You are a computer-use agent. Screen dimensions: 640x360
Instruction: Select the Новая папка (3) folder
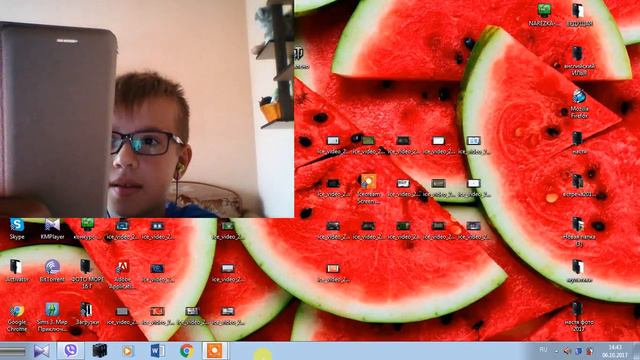point(579,232)
